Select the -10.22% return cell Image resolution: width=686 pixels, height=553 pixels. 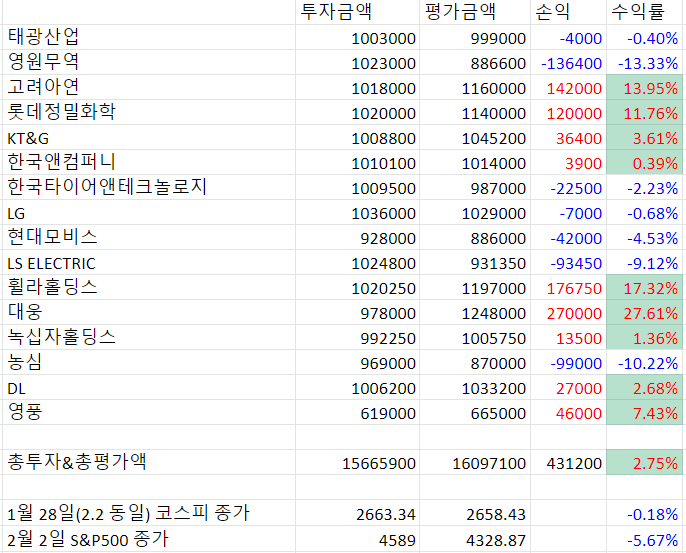click(x=644, y=362)
